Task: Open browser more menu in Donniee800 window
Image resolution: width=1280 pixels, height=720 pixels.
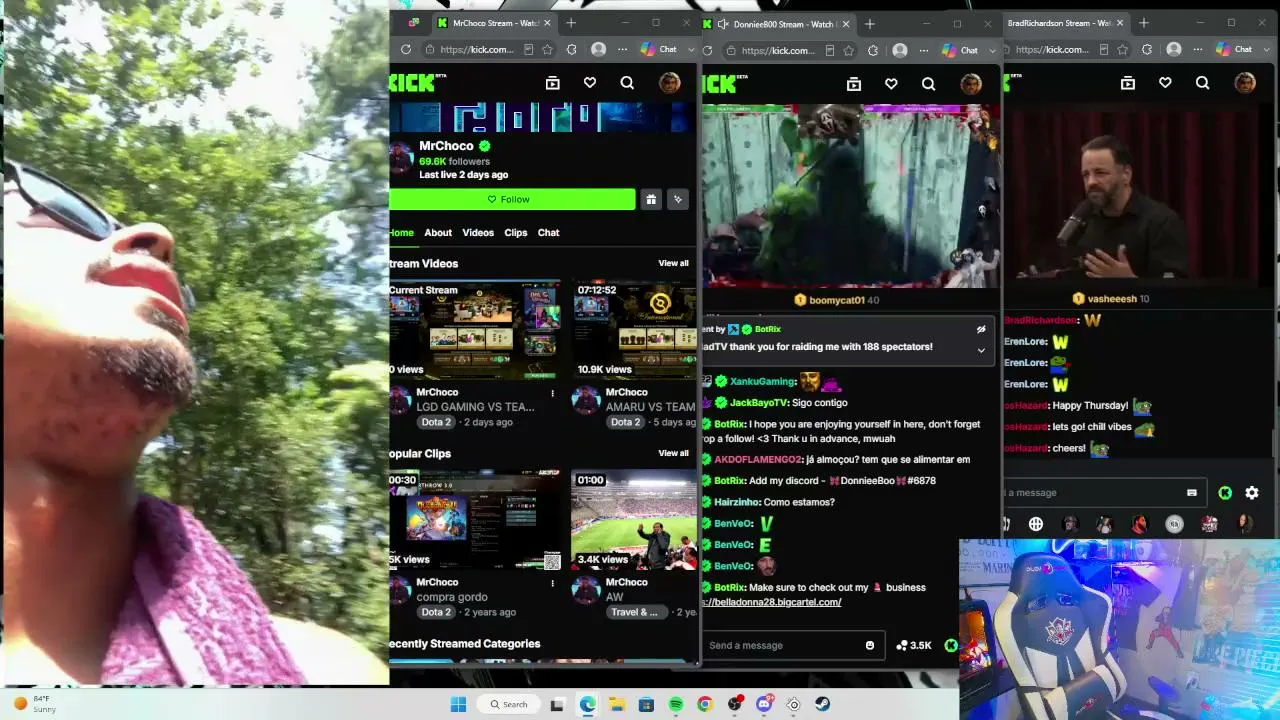Action: [x=924, y=50]
